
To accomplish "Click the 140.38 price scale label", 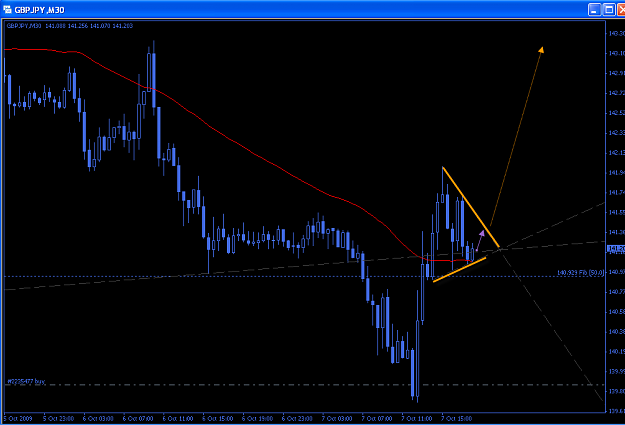I will pos(616,331).
